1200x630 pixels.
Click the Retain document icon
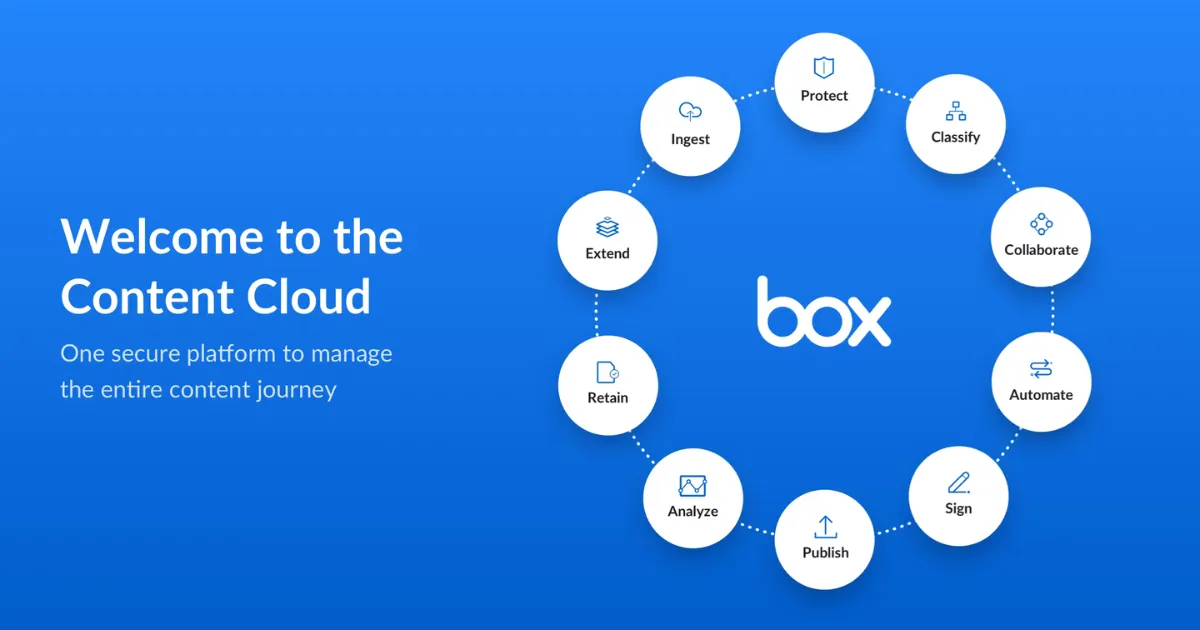point(607,372)
